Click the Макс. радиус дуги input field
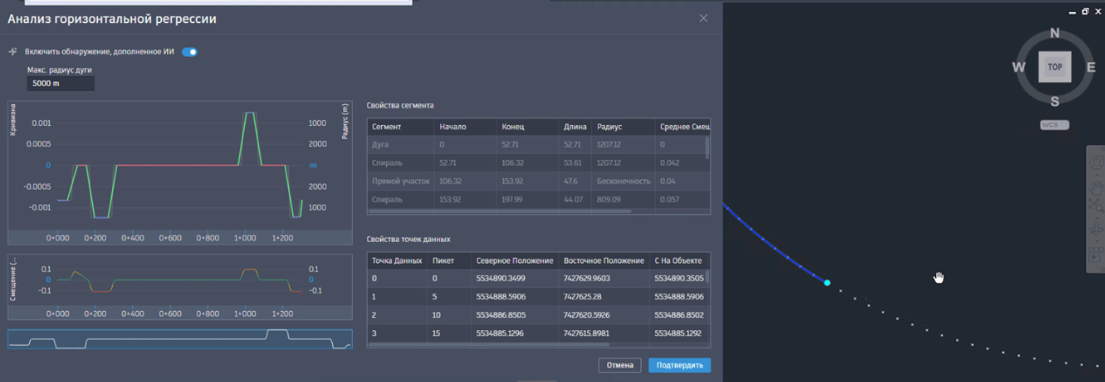 [61, 84]
